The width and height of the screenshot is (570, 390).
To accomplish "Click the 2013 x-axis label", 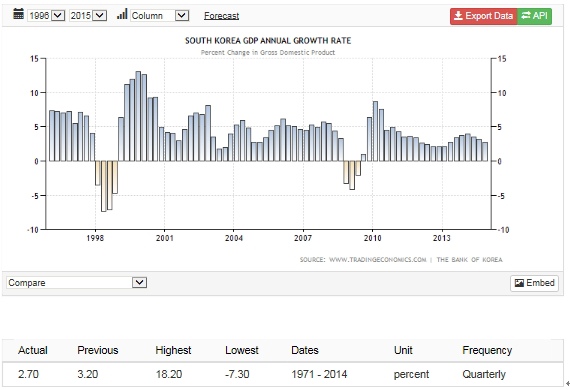I will point(442,238).
